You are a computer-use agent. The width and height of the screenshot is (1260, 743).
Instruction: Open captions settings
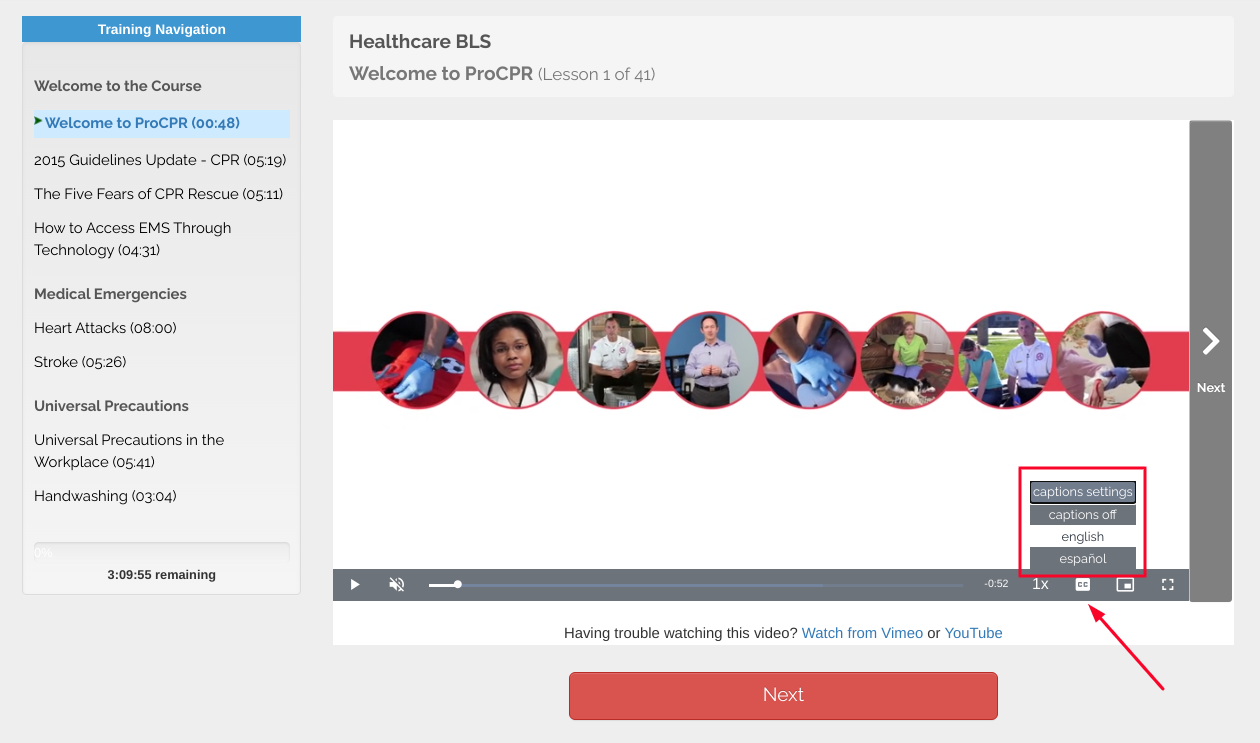(1083, 492)
